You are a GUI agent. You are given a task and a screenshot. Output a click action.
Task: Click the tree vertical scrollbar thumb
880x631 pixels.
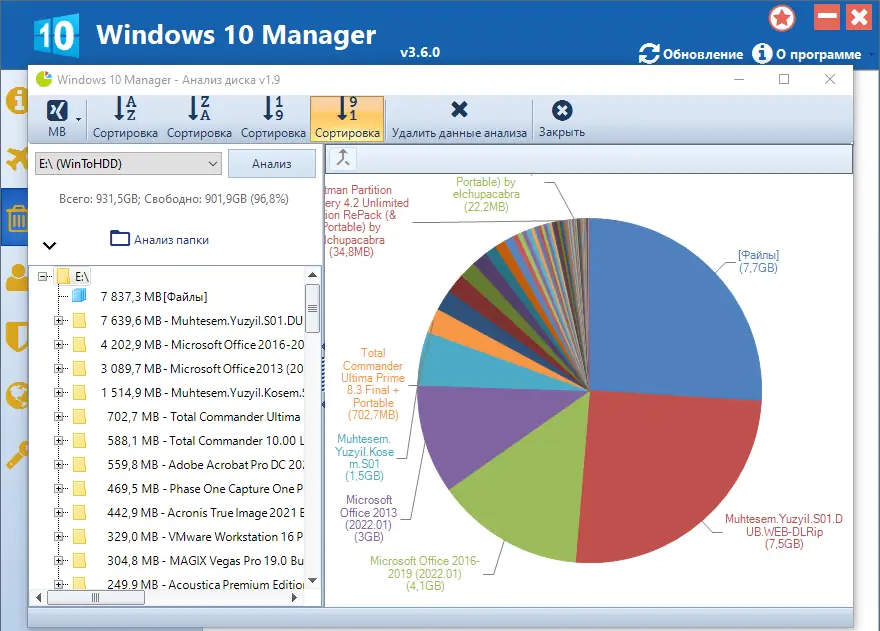pos(313,308)
